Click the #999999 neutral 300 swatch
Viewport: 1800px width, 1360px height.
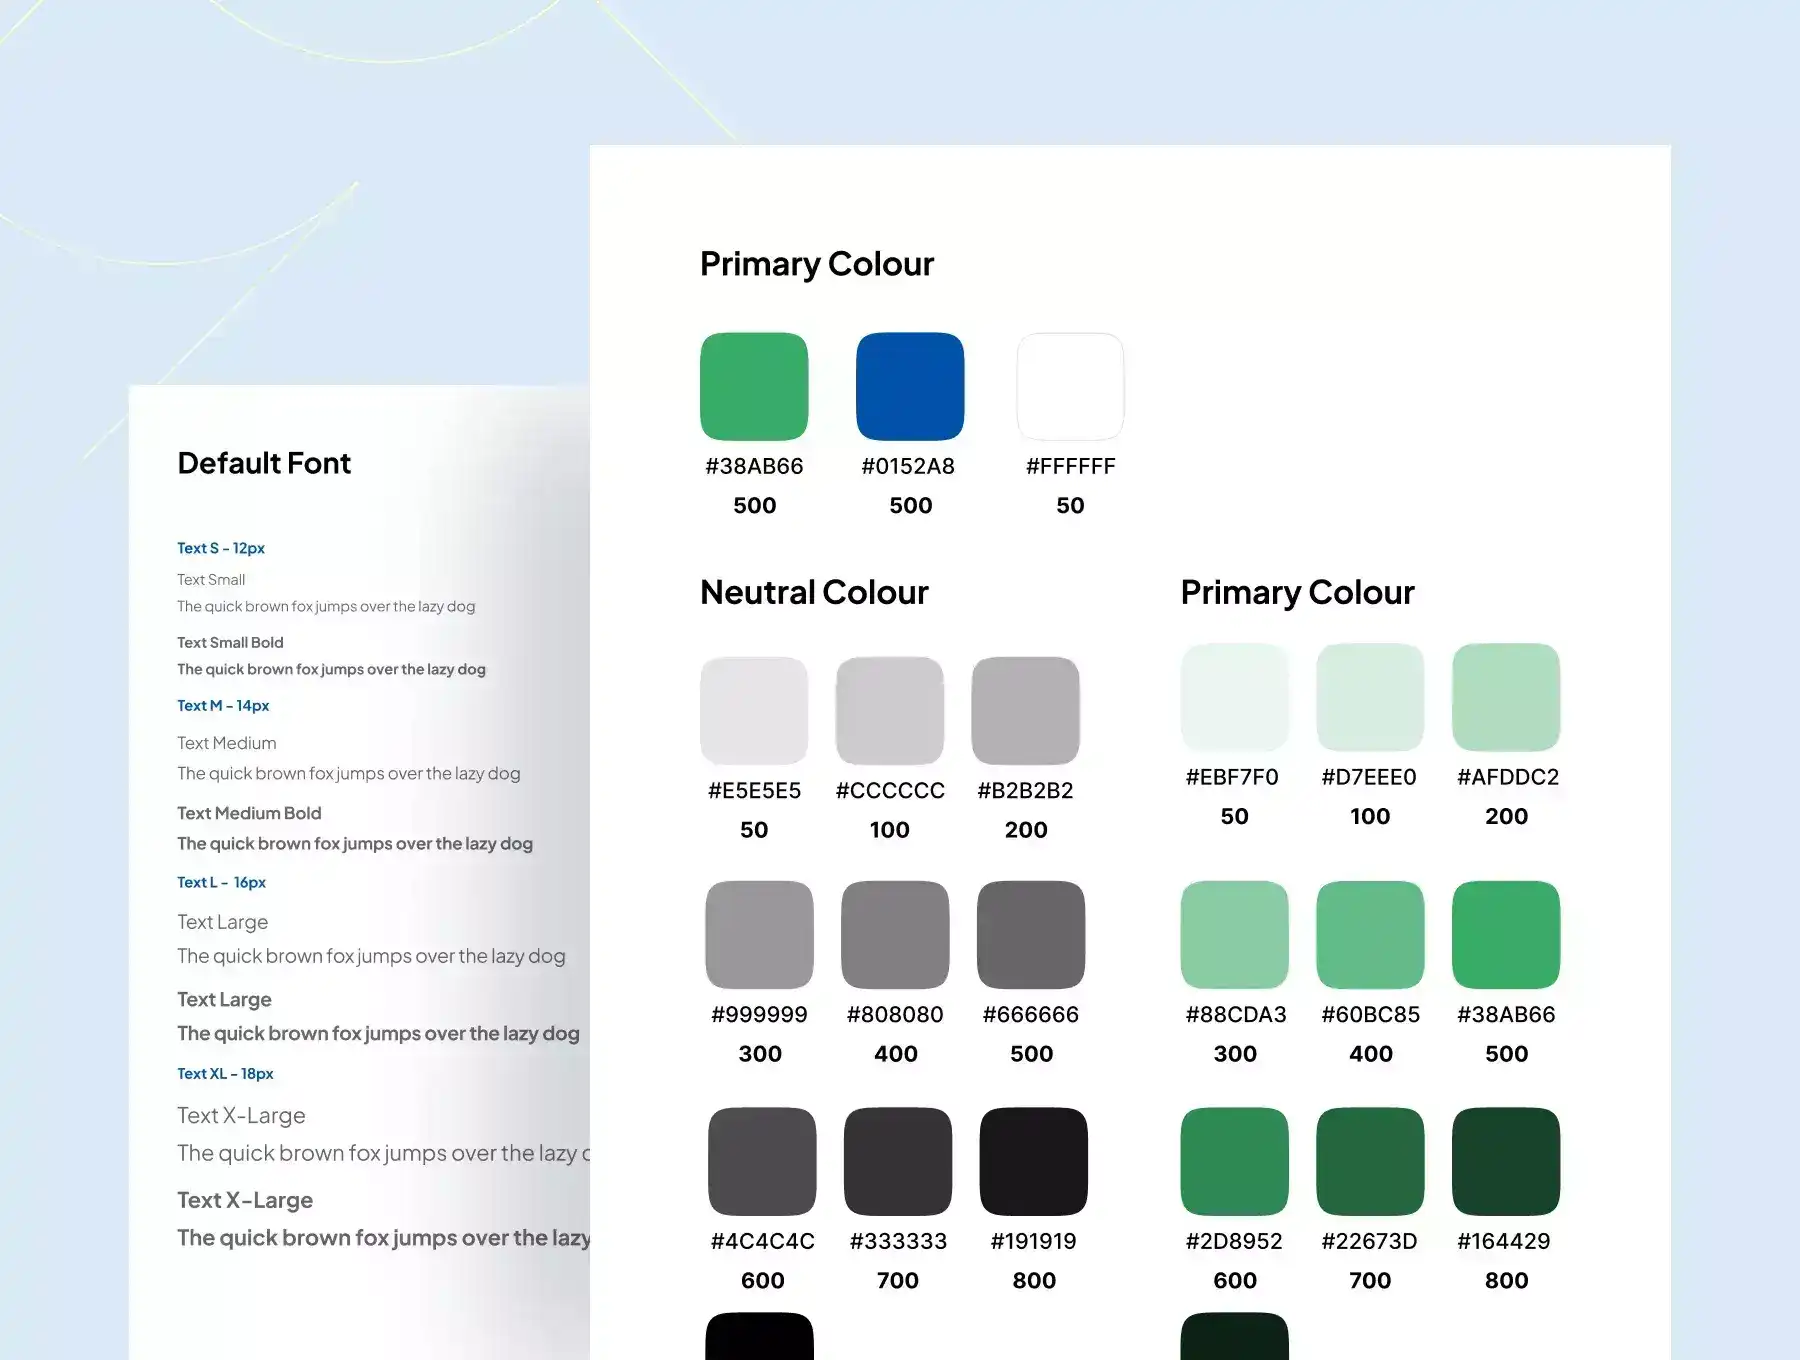point(759,935)
